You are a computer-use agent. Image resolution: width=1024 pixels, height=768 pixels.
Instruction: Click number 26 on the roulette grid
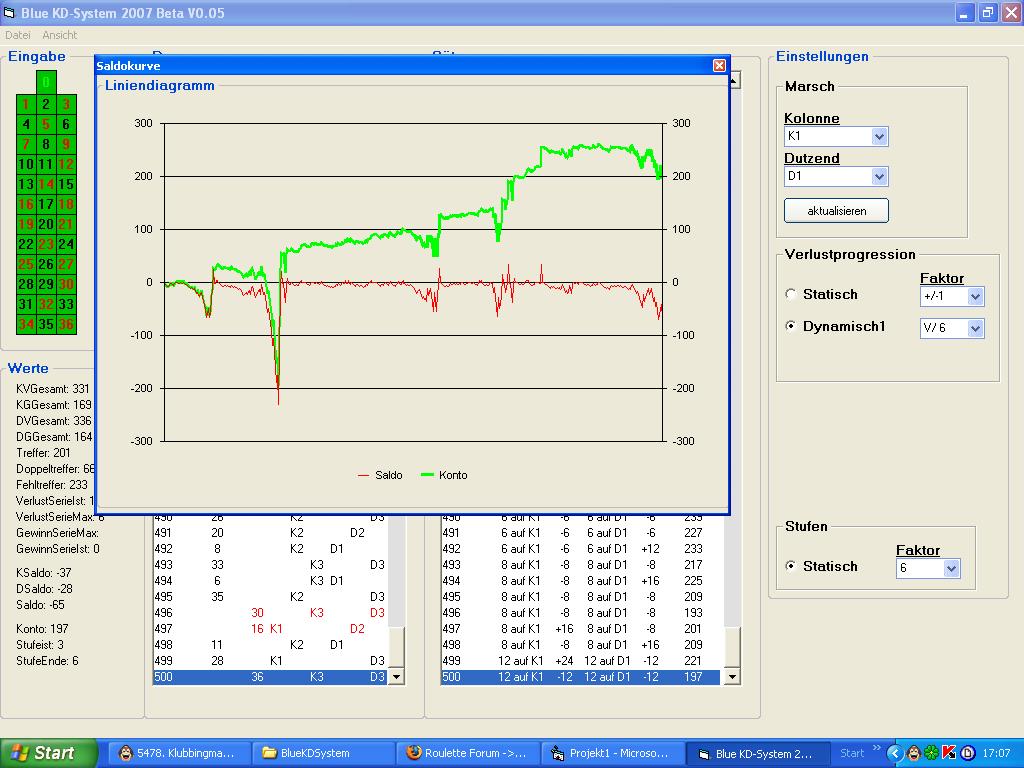tap(46, 264)
